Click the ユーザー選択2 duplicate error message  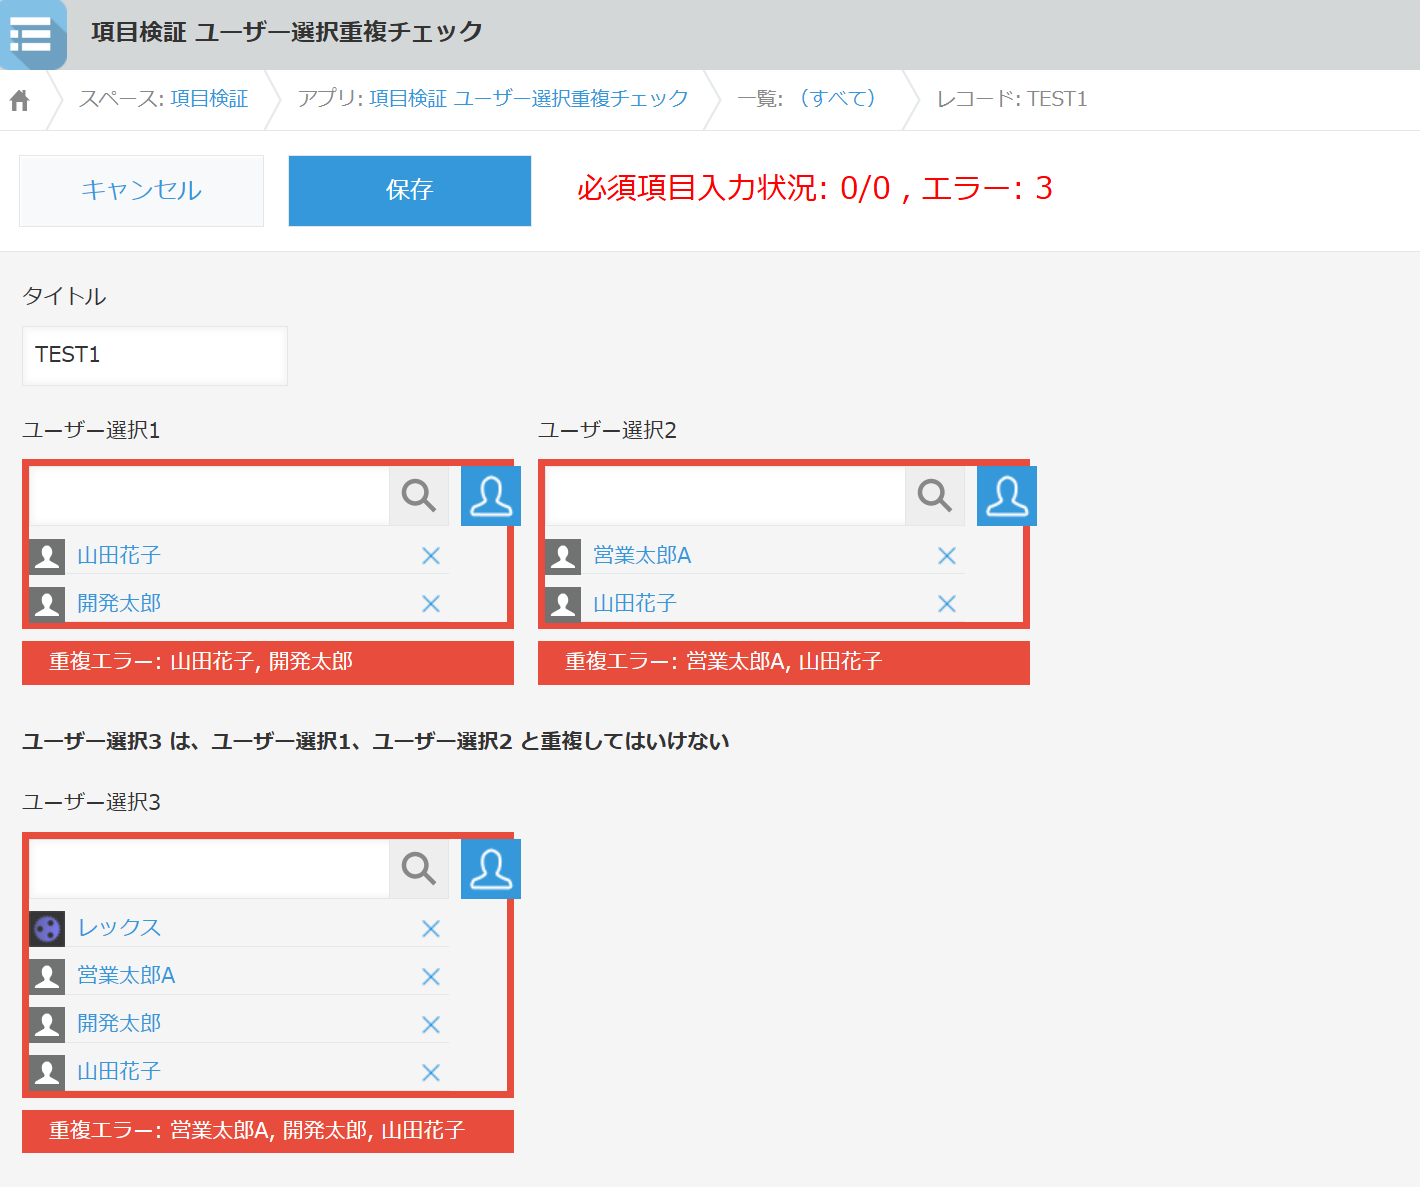(x=784, y=662)
